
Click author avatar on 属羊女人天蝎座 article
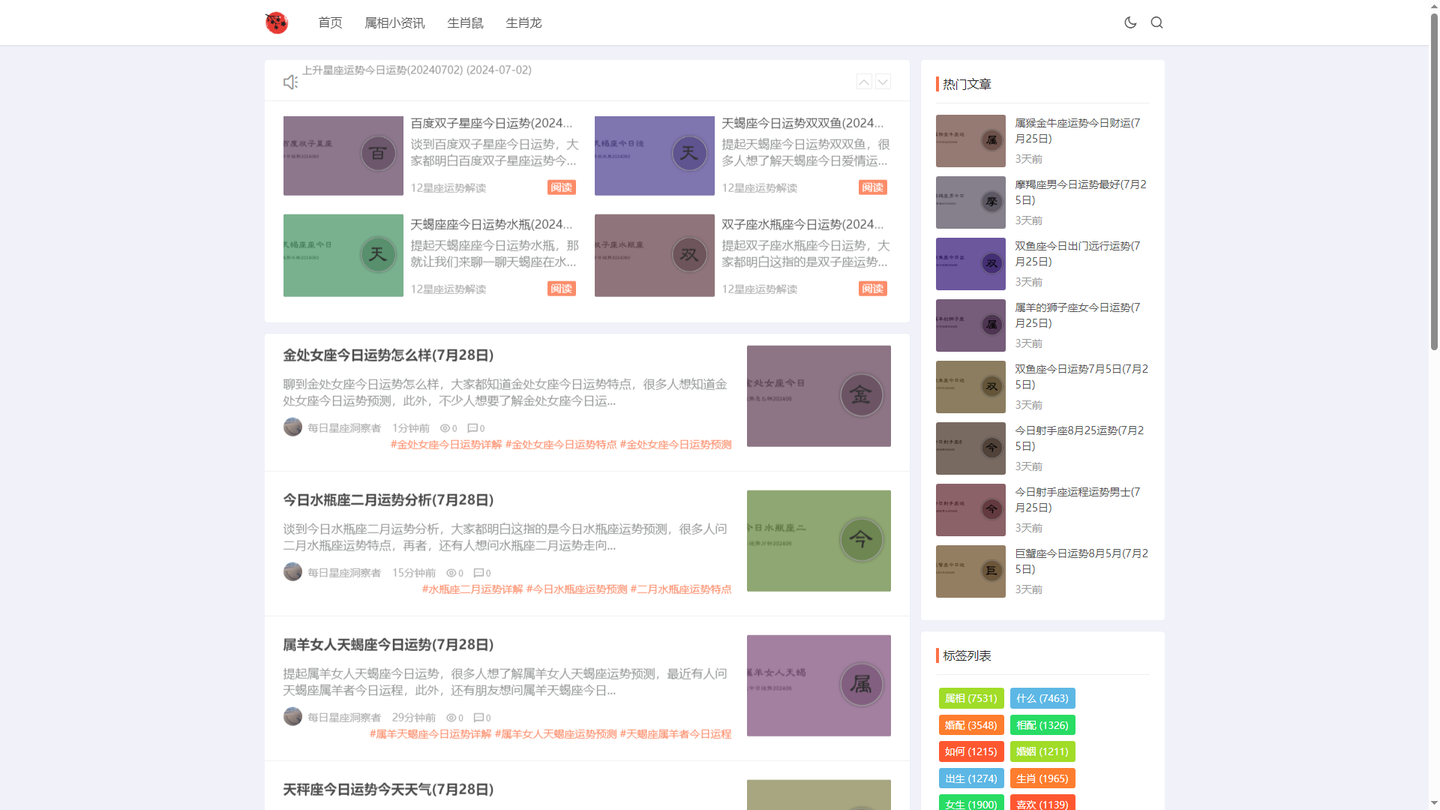click(x=293, y=717)
